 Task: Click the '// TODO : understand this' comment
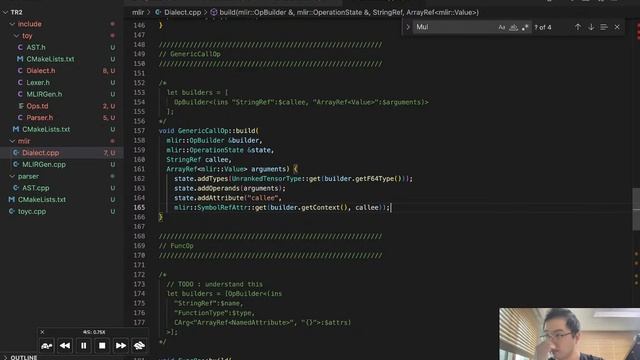pos(214,284)
